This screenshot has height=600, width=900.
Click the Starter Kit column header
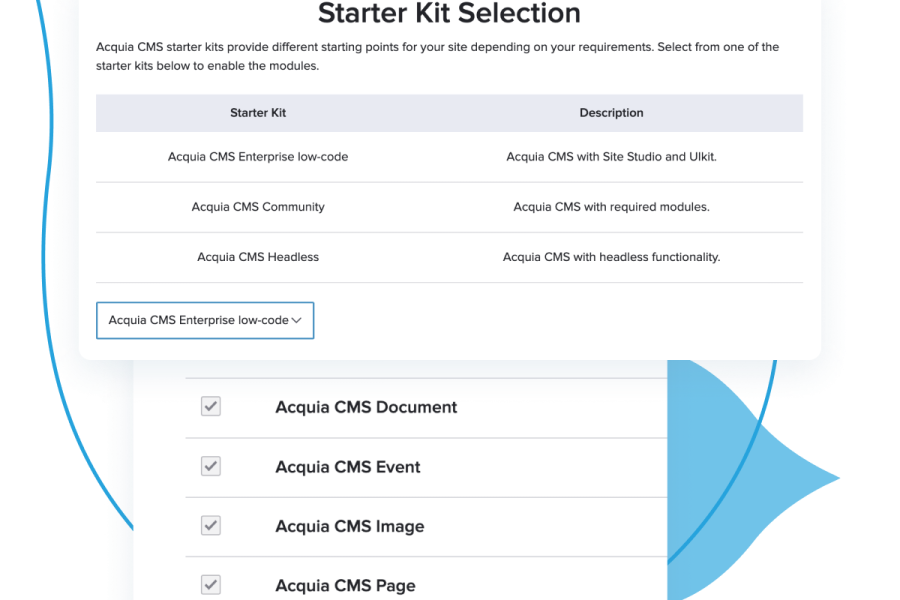pos(258,113)
